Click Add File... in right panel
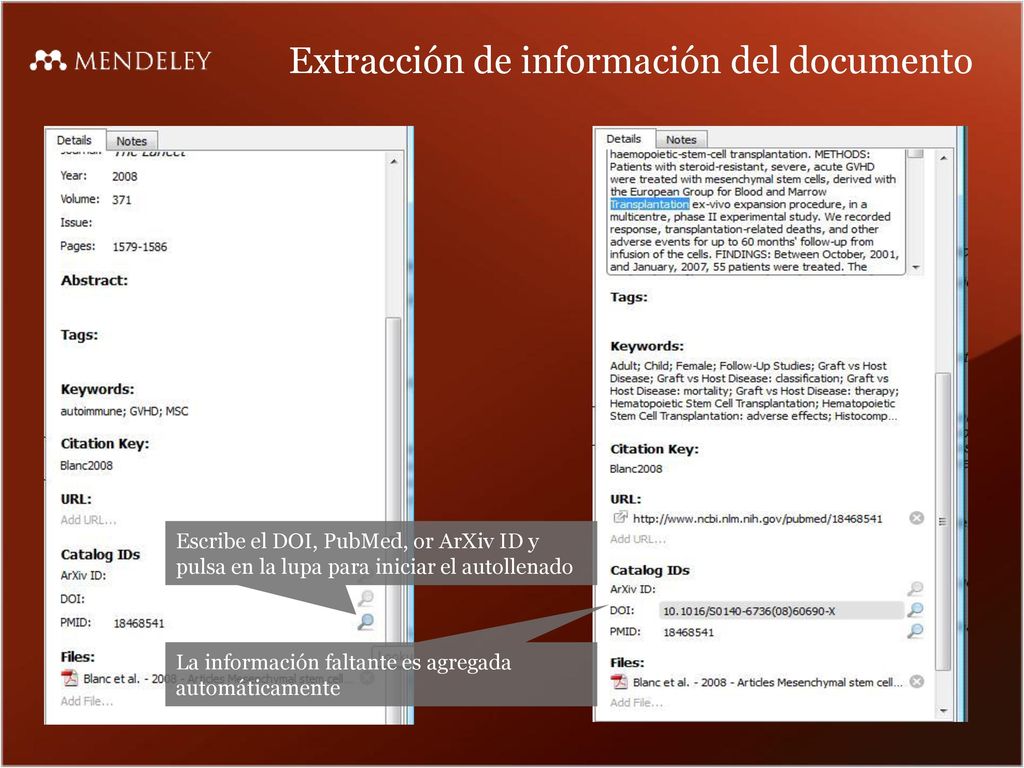The width and height of the screenshot is (1024, 768). pyautogui.click(x=636, y=703)
